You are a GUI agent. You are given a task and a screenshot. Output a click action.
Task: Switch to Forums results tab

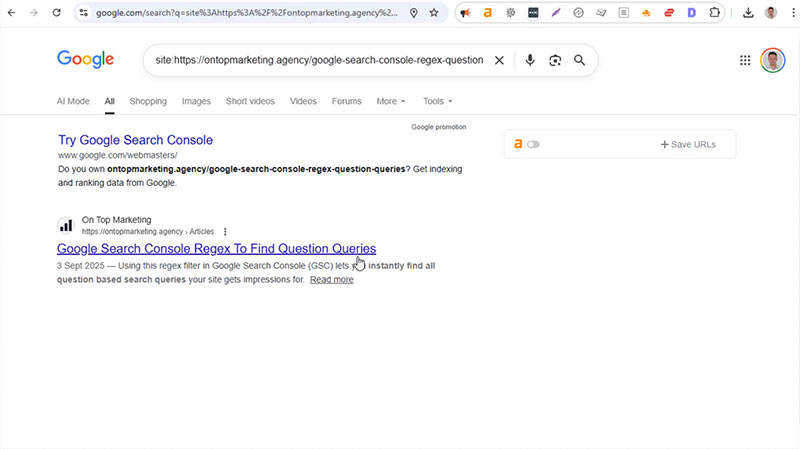coord(346,101)
